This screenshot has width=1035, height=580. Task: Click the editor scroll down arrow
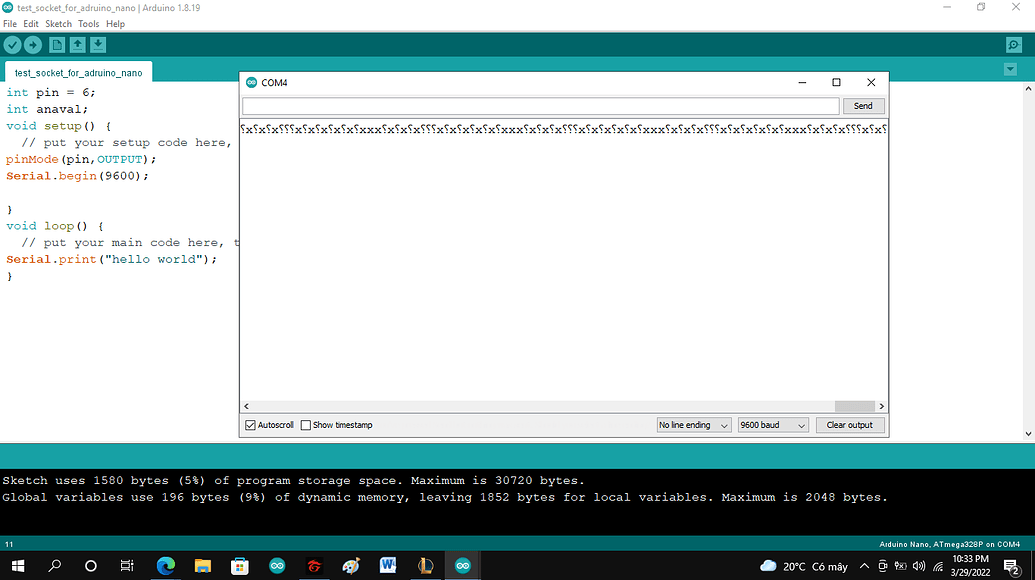point(1028,434)
